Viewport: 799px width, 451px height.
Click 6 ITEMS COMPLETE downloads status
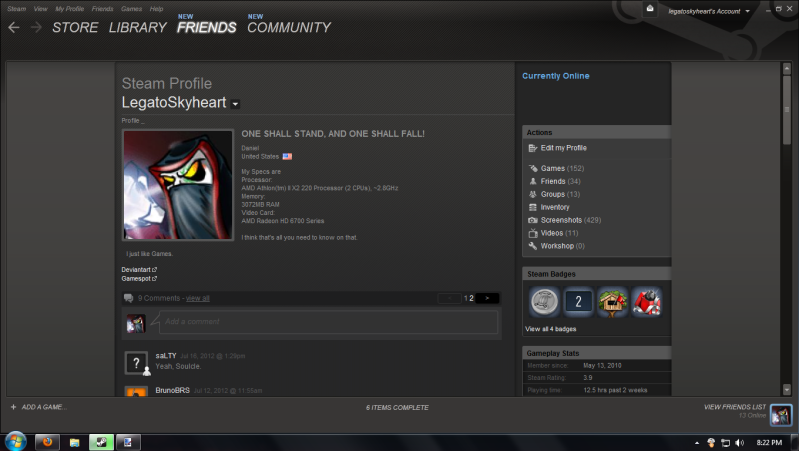point(397,408)
